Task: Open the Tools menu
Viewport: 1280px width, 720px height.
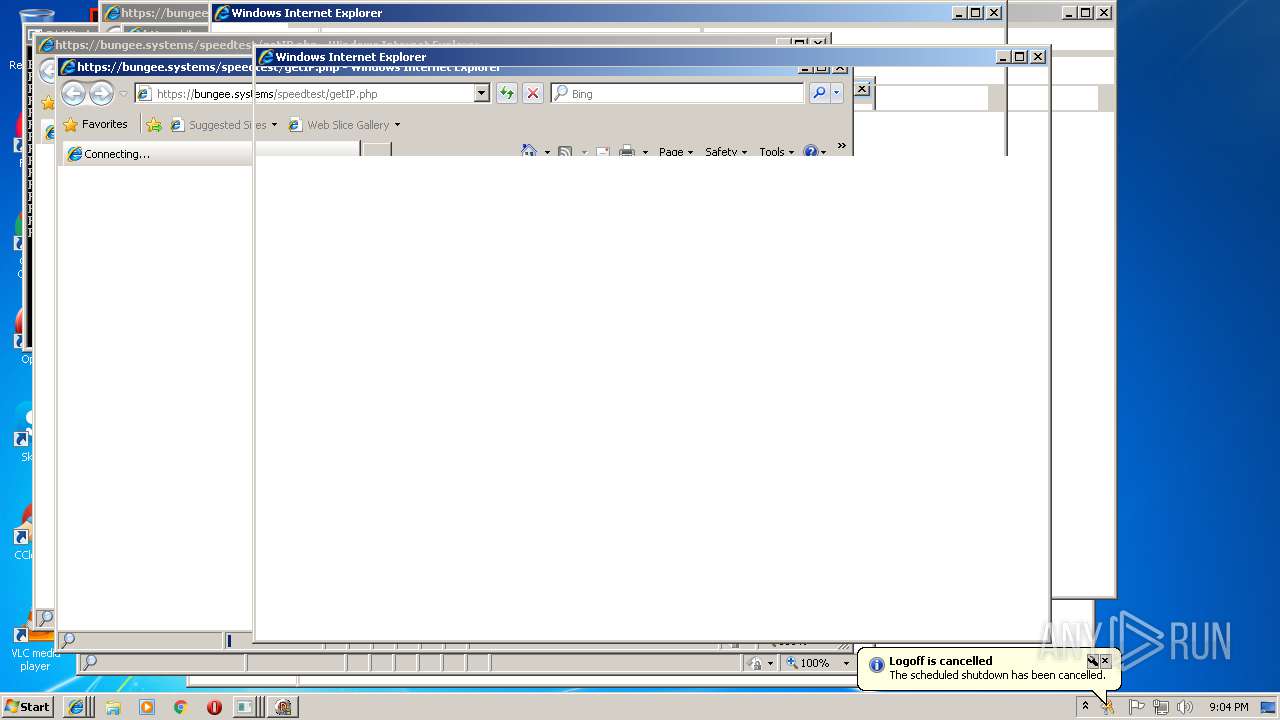Action: (x=776, y=152)
